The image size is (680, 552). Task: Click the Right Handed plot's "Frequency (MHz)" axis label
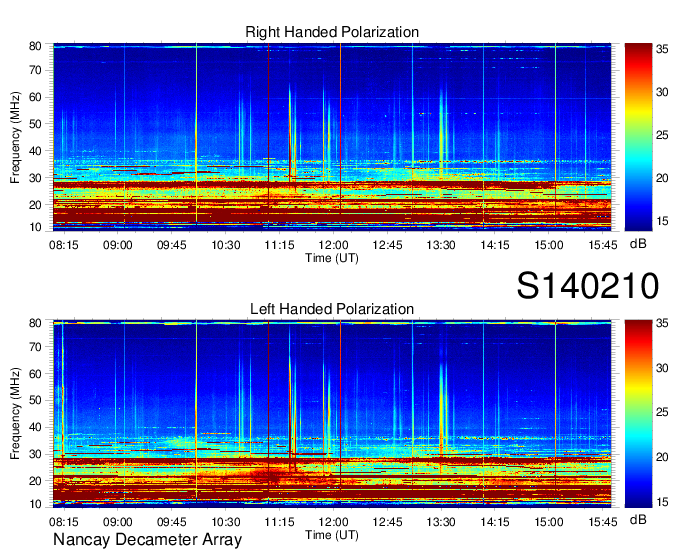[x=15, y=137]
